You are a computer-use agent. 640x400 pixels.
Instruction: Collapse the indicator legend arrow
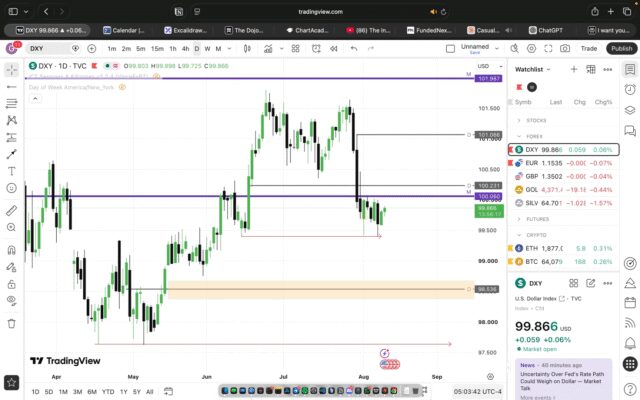point(35,99)
